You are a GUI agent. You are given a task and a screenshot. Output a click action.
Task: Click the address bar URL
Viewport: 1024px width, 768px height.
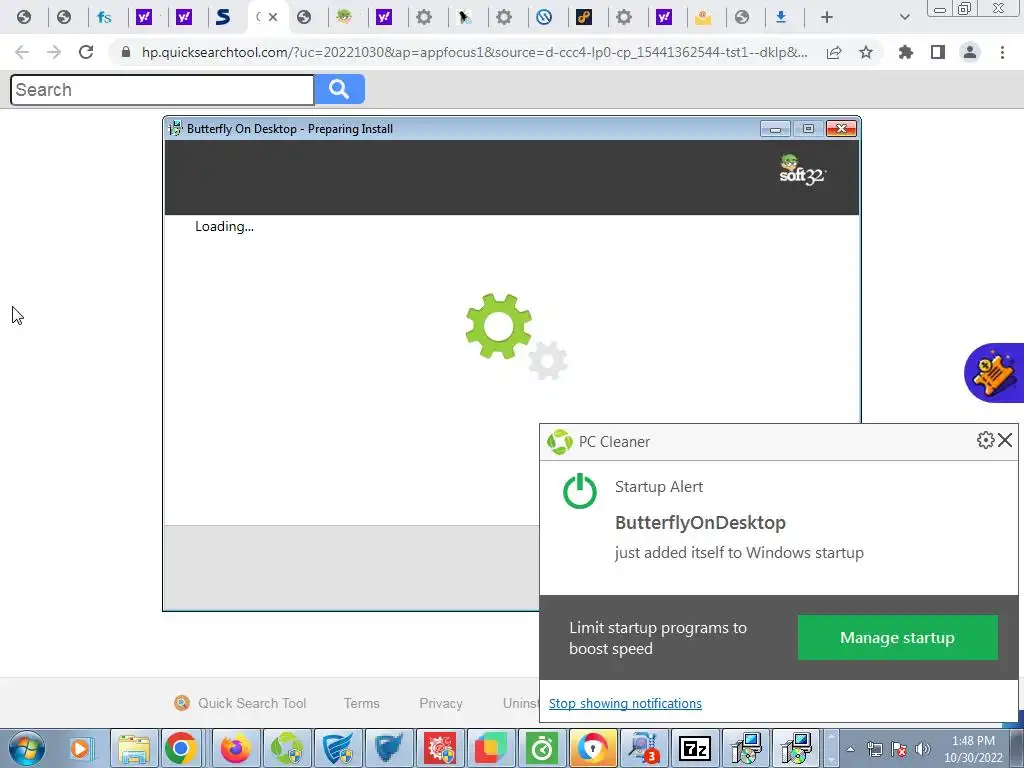pos(474,52)
